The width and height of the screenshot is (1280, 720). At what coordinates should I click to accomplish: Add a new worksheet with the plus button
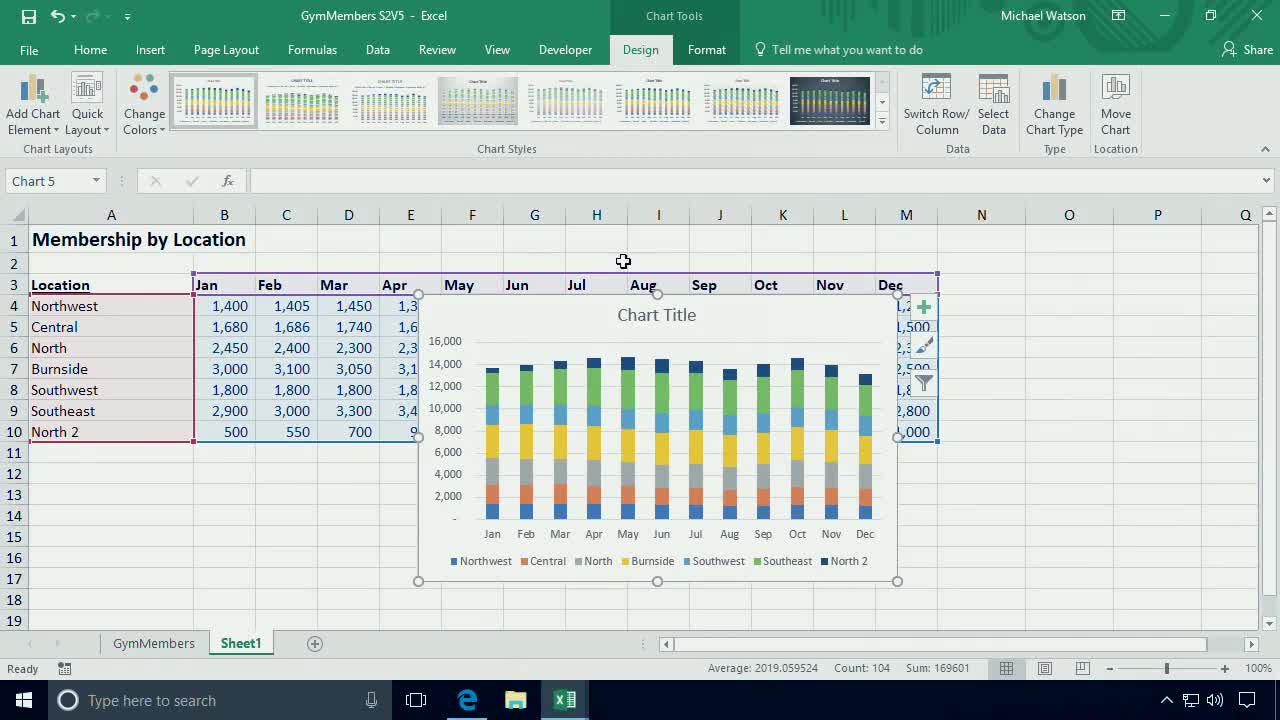point(314,643)
